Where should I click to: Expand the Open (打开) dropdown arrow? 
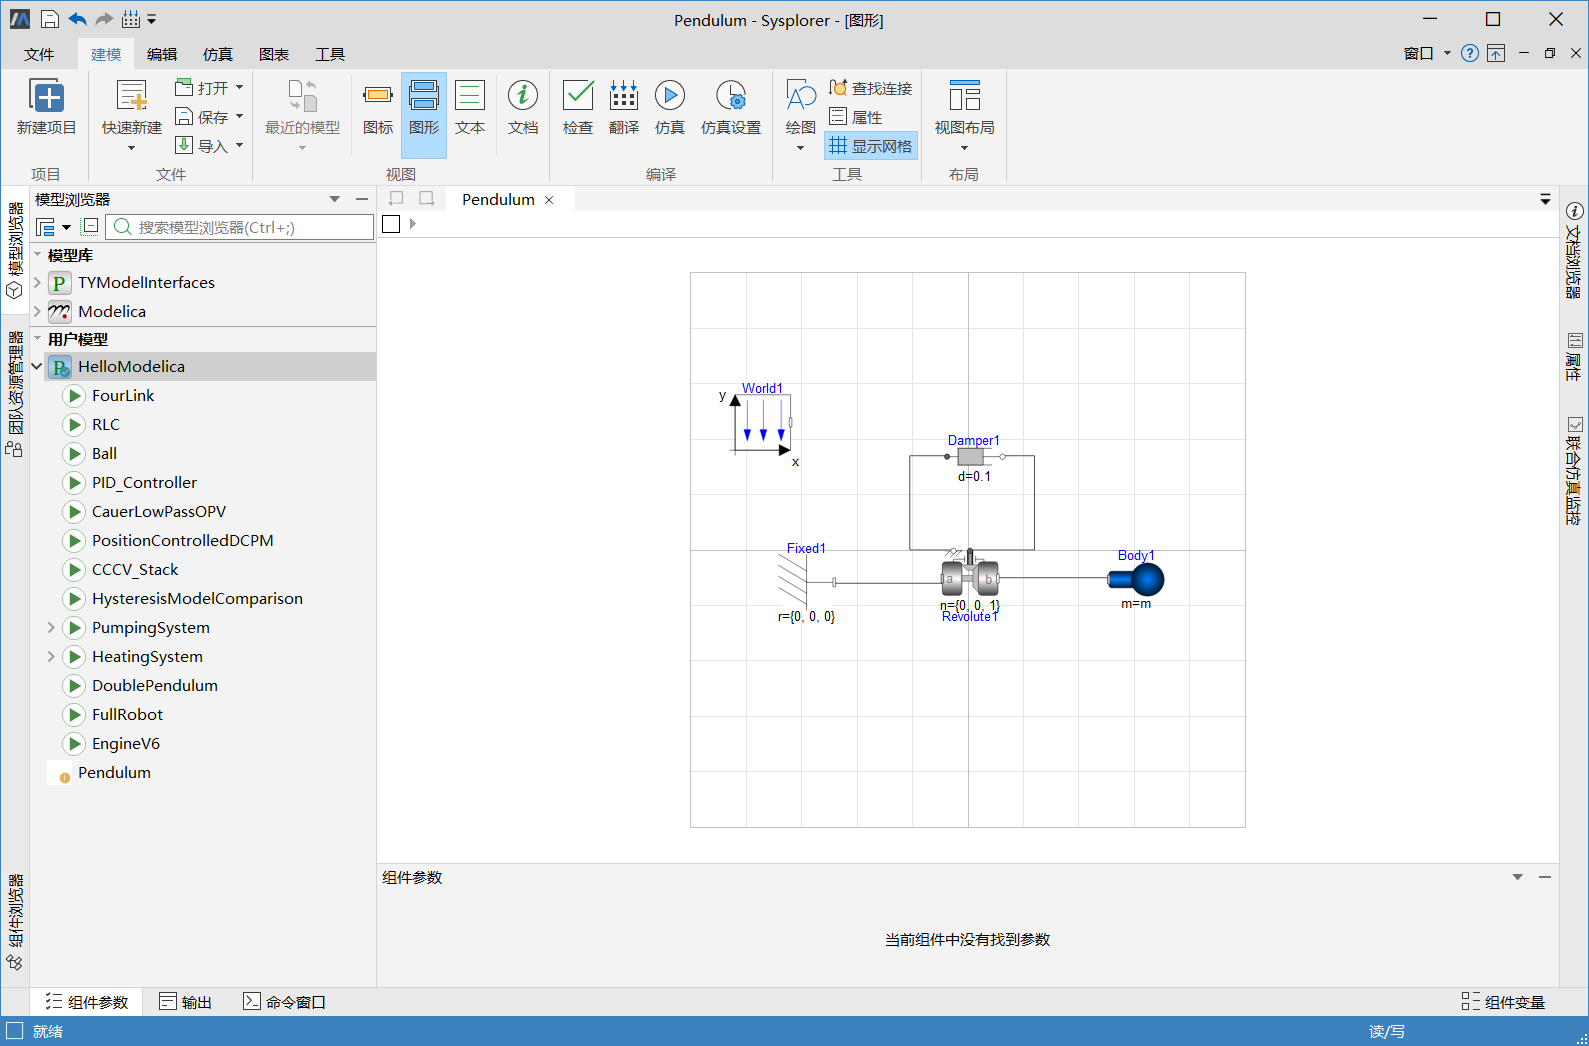click(239, 87)
